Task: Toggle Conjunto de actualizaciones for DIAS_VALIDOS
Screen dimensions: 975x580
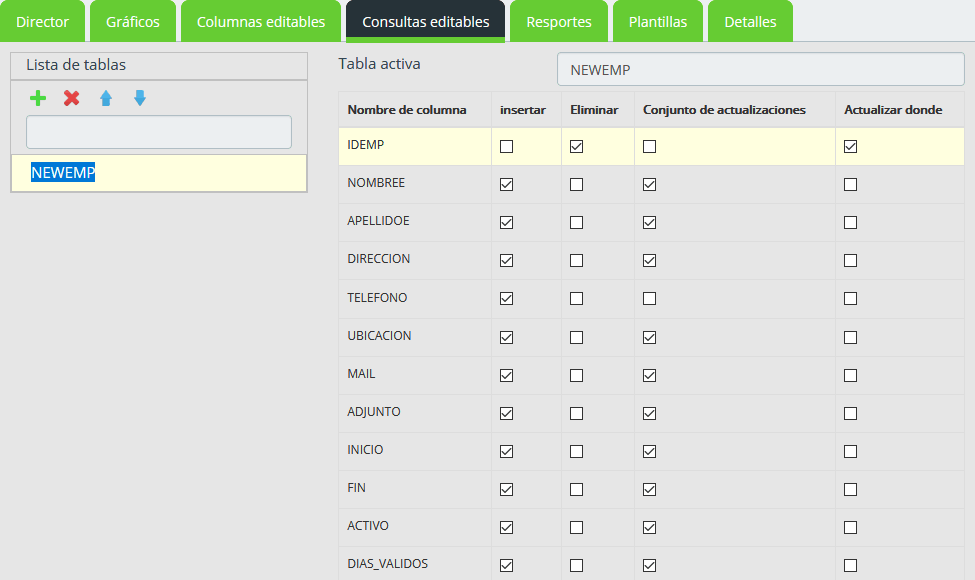Action: 649,566
